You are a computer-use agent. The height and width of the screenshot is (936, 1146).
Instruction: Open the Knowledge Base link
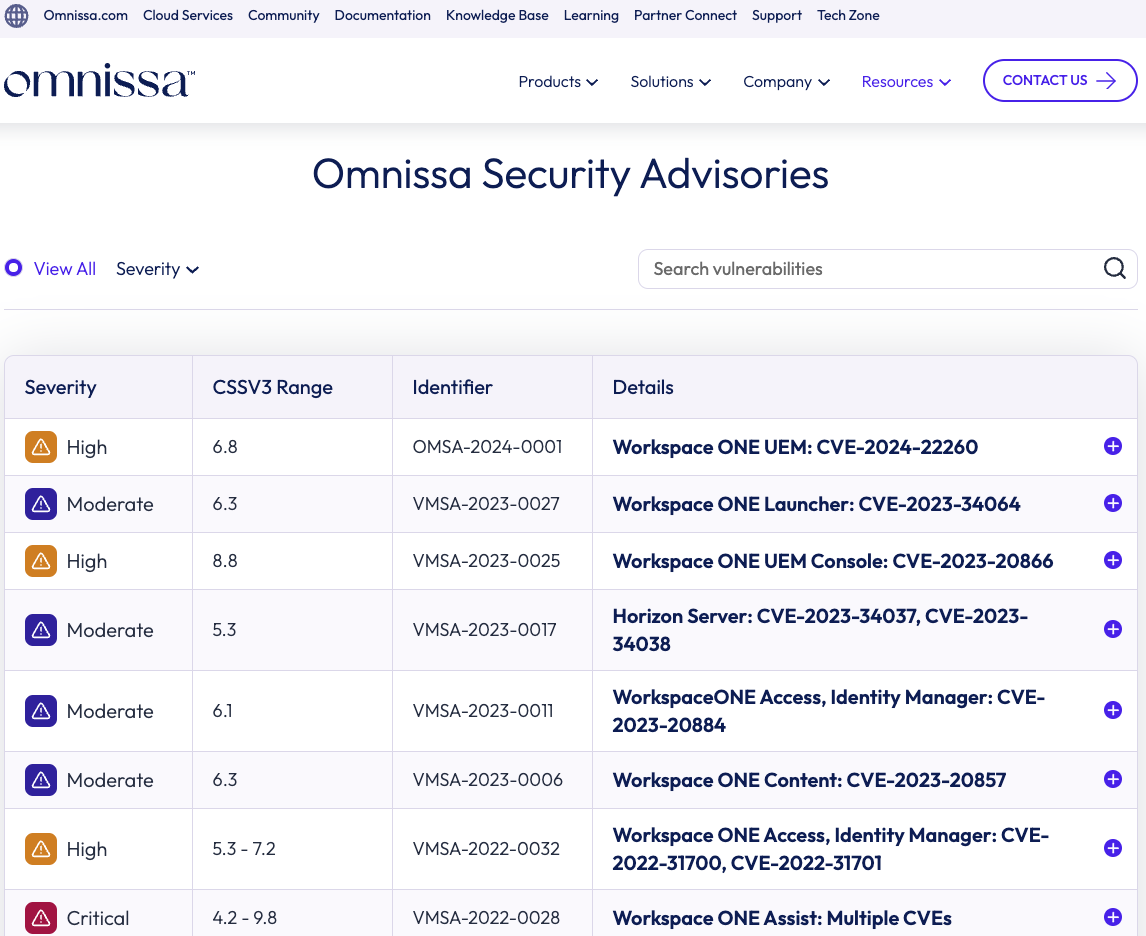497,16
